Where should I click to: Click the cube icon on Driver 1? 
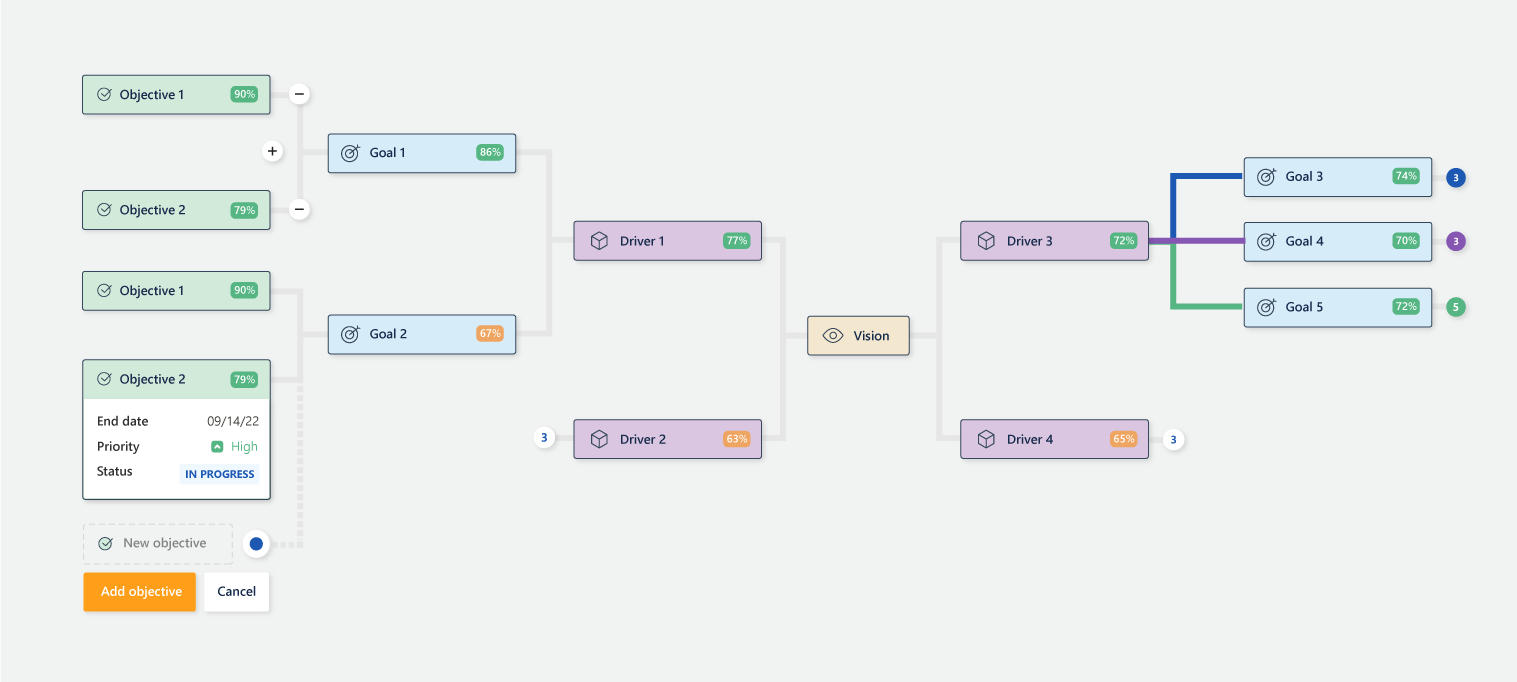599,241
